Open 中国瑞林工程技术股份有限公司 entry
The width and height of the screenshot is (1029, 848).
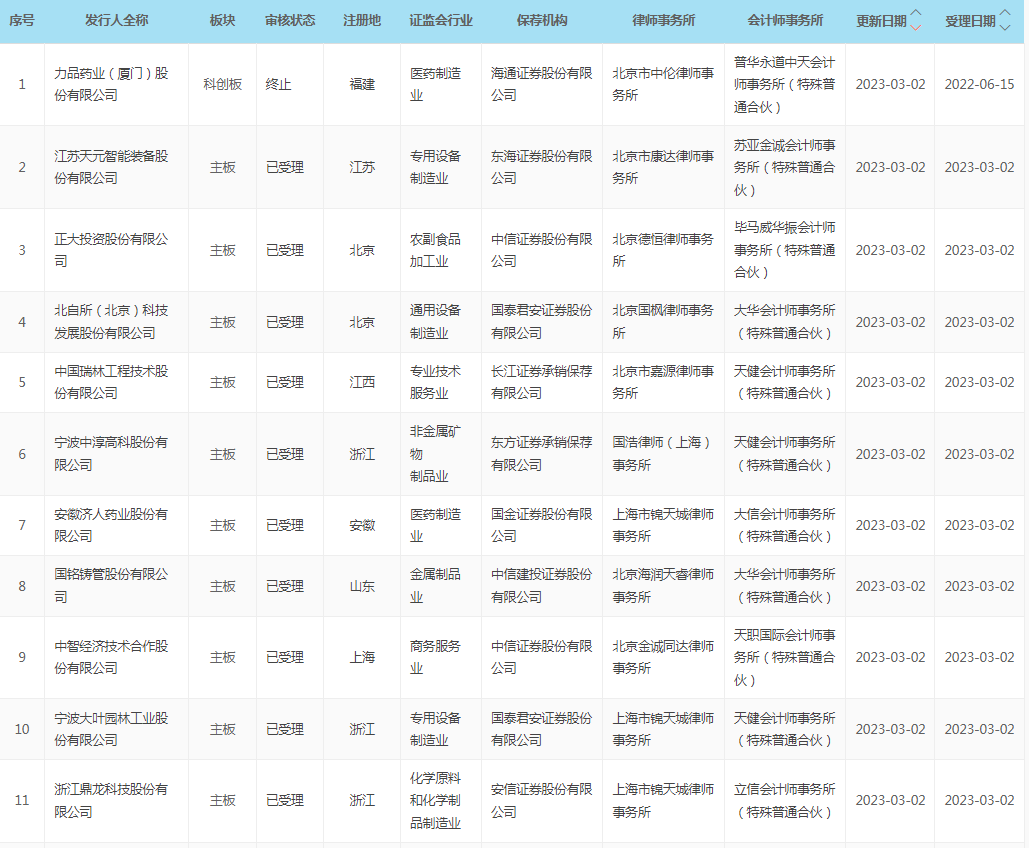111,382
